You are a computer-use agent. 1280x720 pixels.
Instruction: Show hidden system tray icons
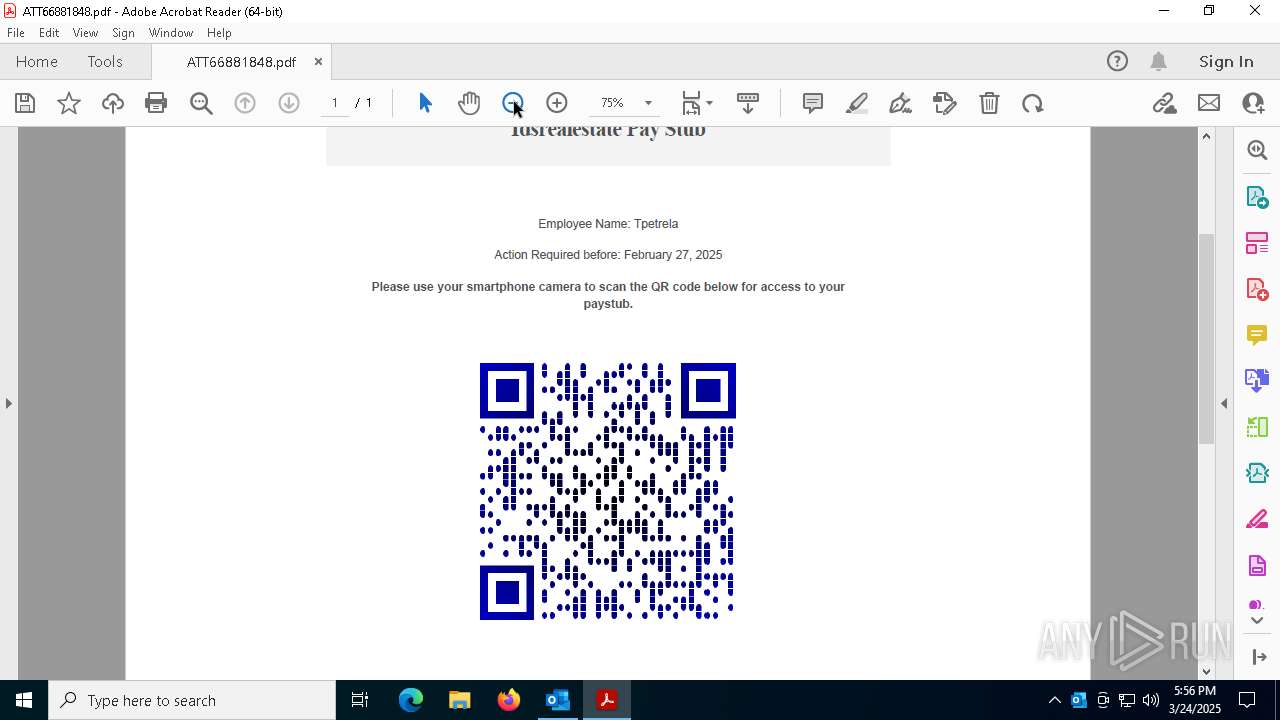click(1055, 700)
